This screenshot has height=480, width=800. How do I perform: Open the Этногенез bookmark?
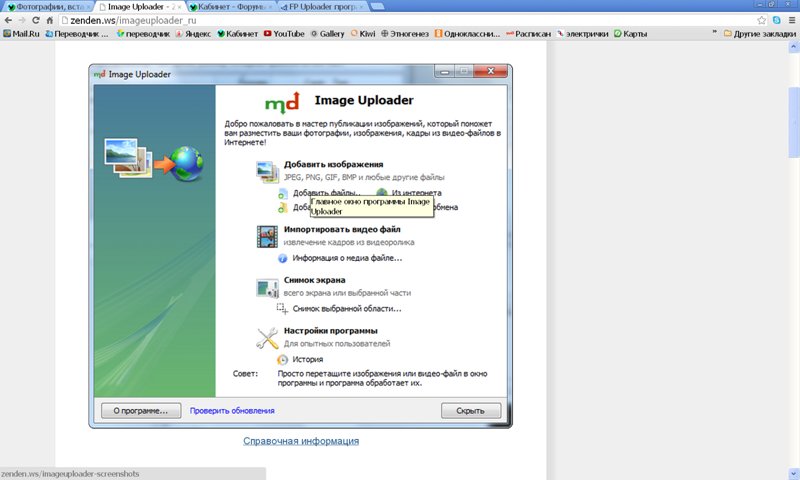point(405,34)
